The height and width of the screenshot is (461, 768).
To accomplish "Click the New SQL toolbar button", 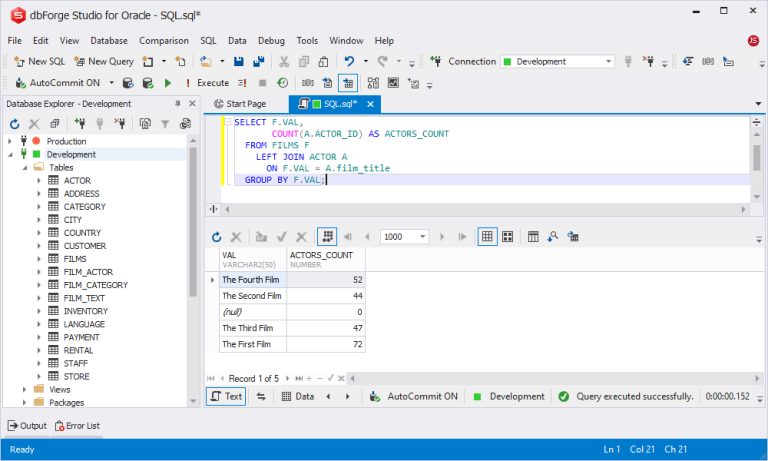I will click(40, 61).
